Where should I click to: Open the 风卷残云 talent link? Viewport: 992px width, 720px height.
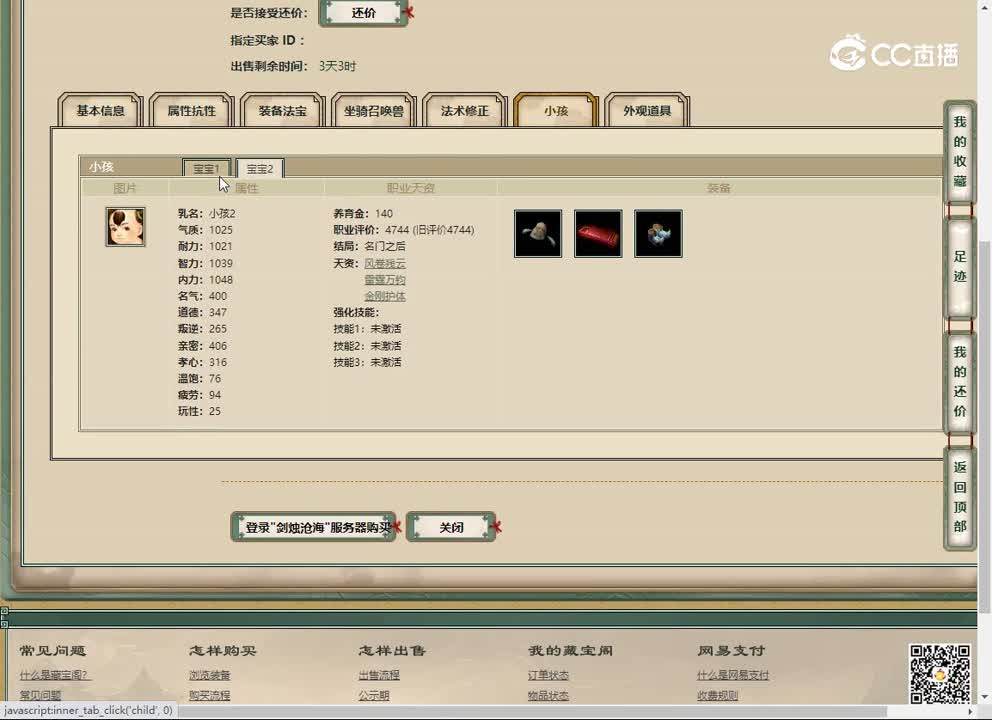pos(384,263)
